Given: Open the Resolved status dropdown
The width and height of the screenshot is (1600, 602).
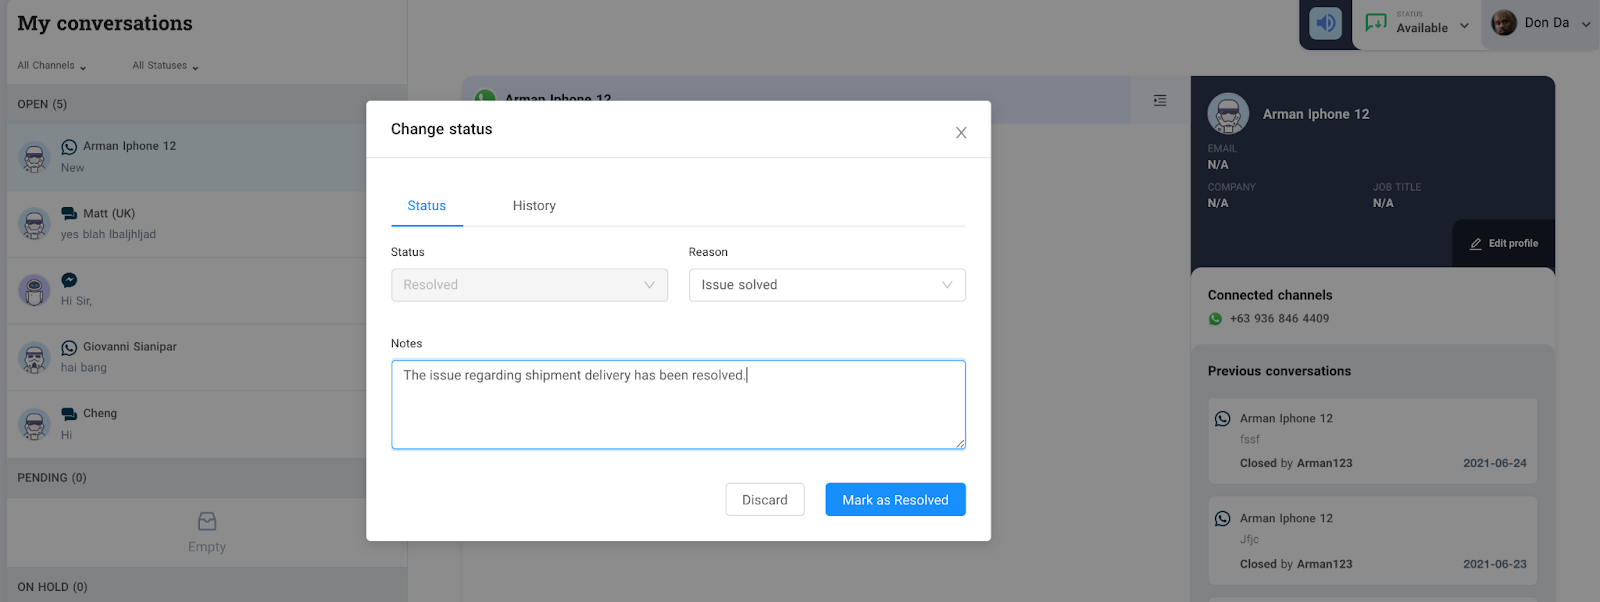Looking at the screenshot, I should click(x=529, y=285).
